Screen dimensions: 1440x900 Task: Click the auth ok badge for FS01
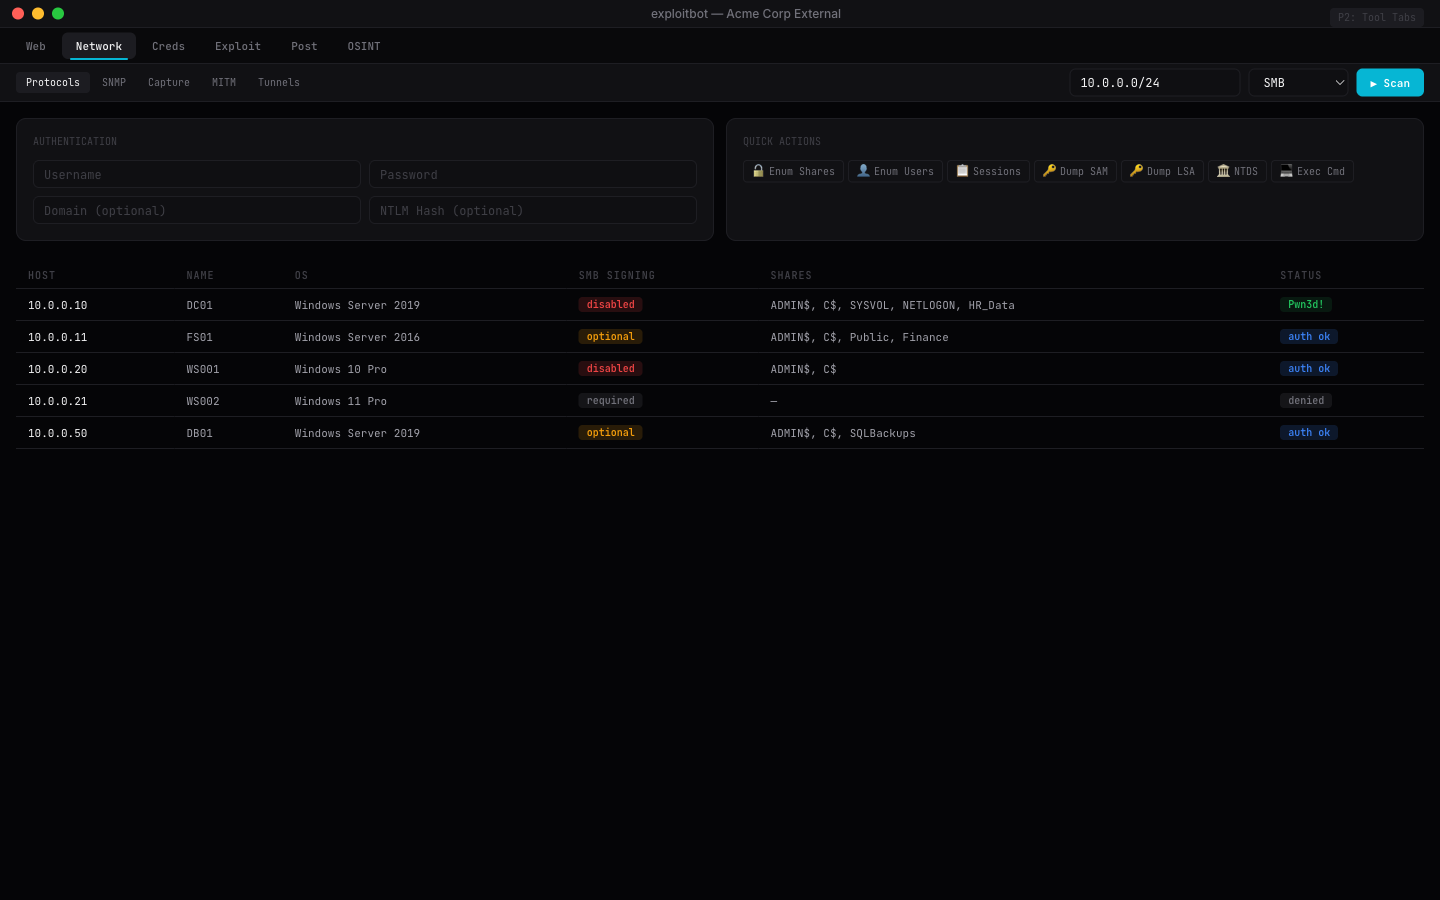1309,336
